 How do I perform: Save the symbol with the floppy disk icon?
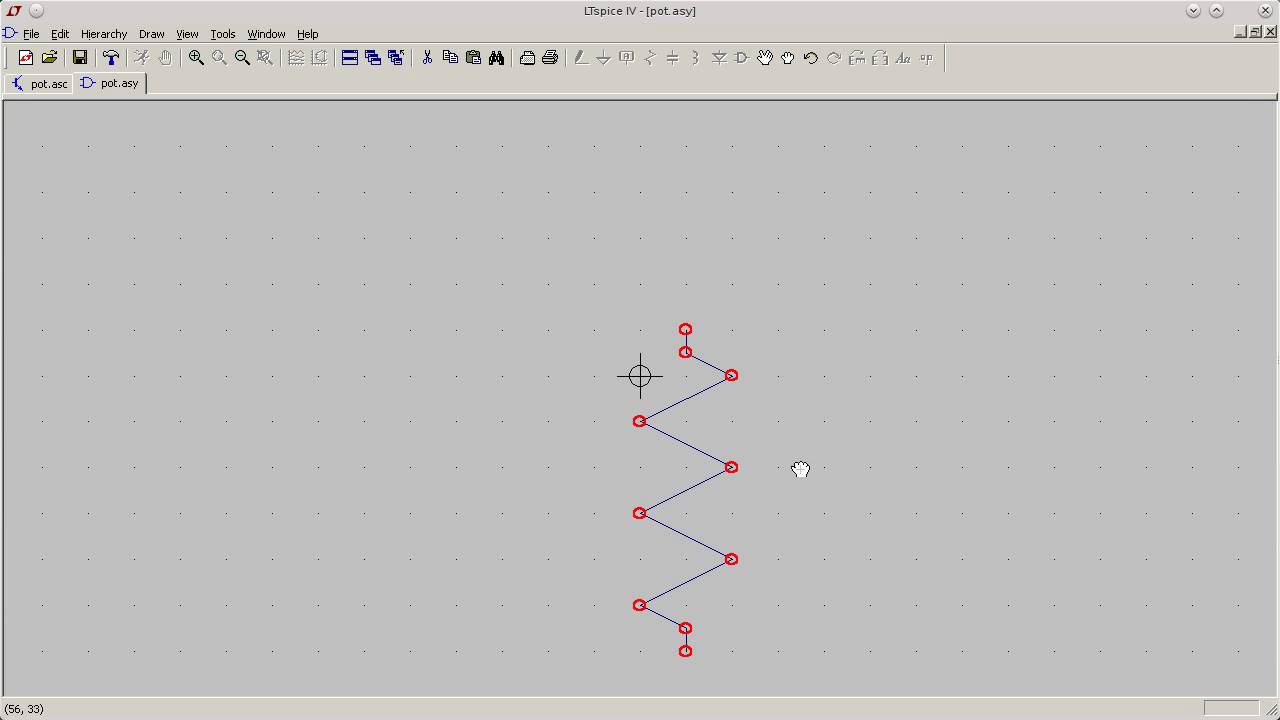click(x=80, y=58)
